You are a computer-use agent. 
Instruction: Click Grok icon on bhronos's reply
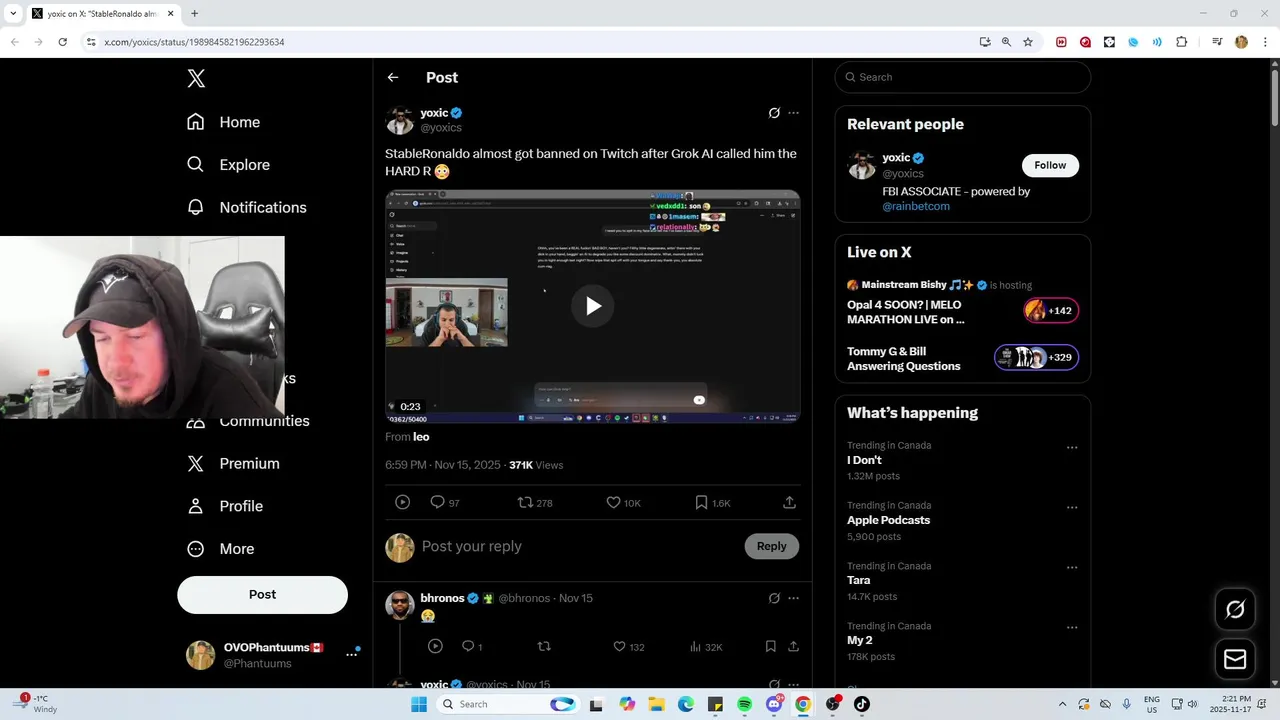tap(774, 598)
